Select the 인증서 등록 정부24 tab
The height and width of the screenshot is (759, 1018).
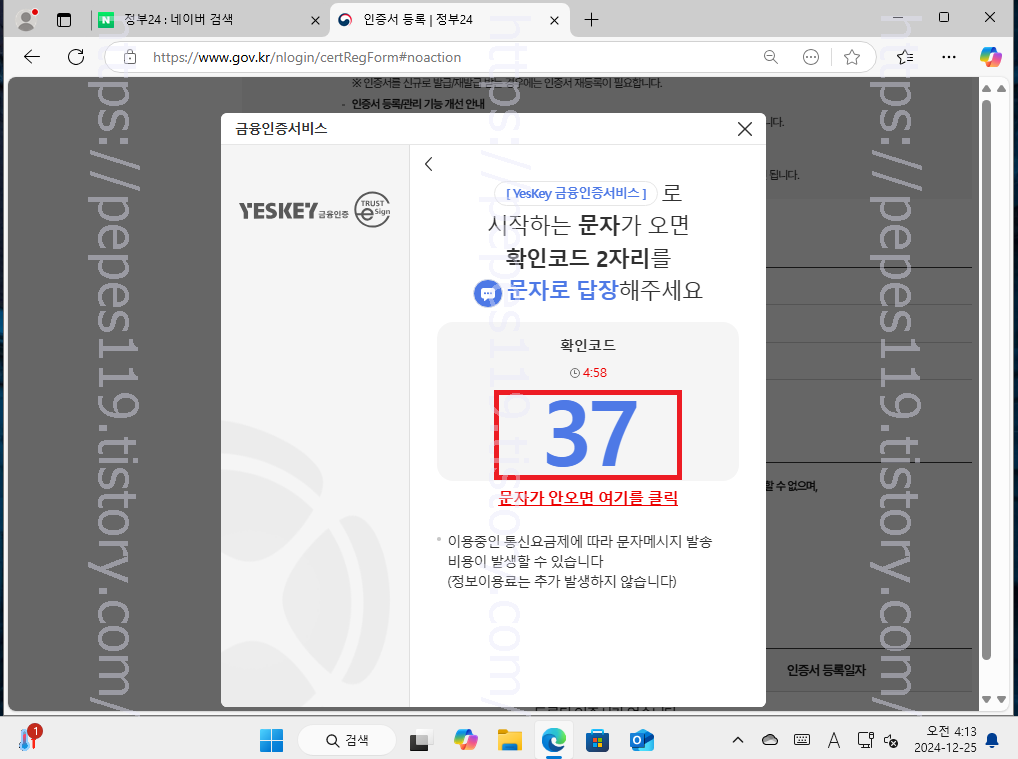point(449,19)
